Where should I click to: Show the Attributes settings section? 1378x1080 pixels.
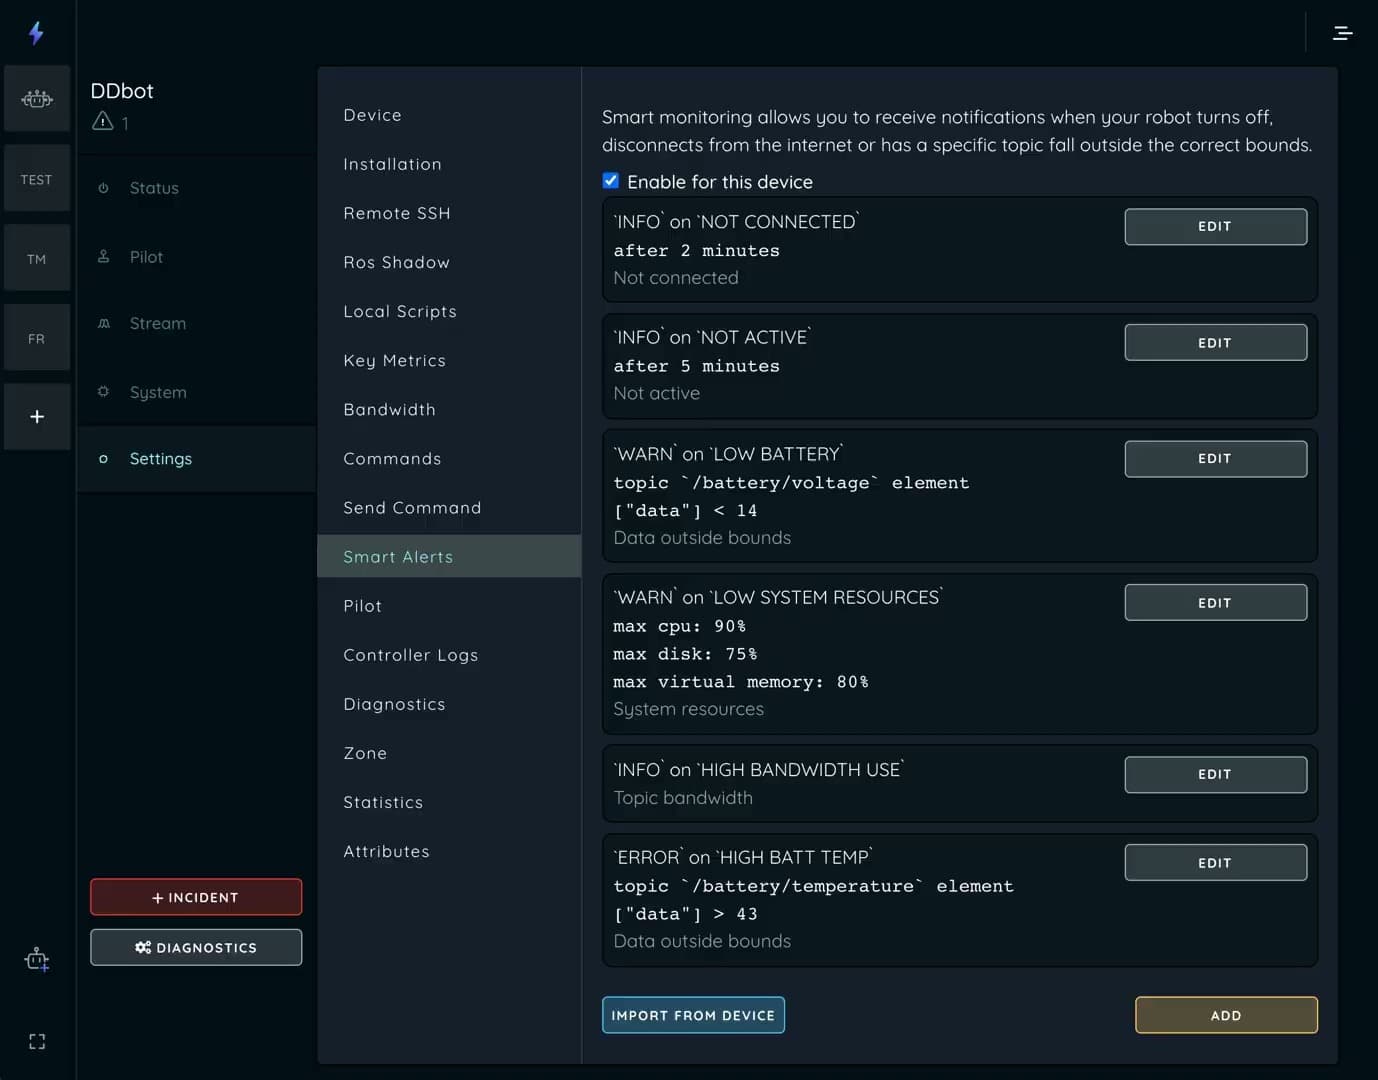coord(449,850)
